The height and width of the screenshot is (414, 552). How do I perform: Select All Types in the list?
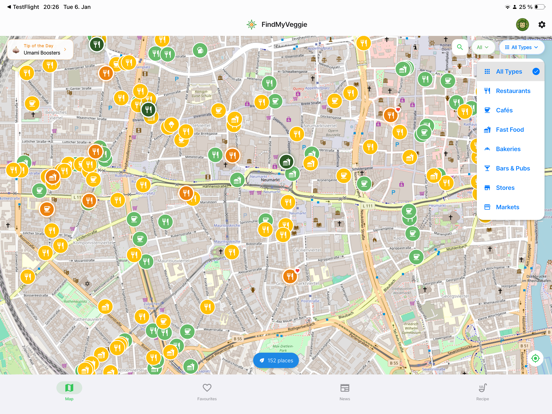[510, 71]
